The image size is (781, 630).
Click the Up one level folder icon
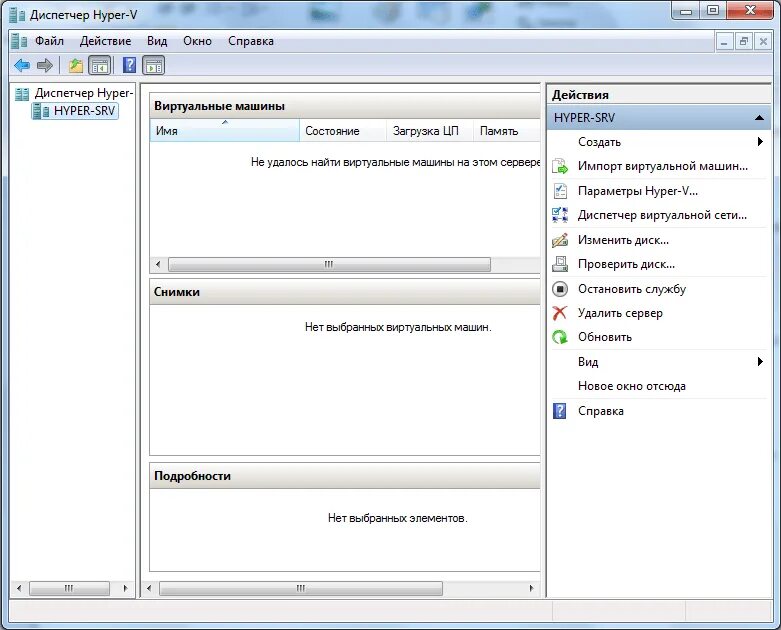(x=76, y=65)
